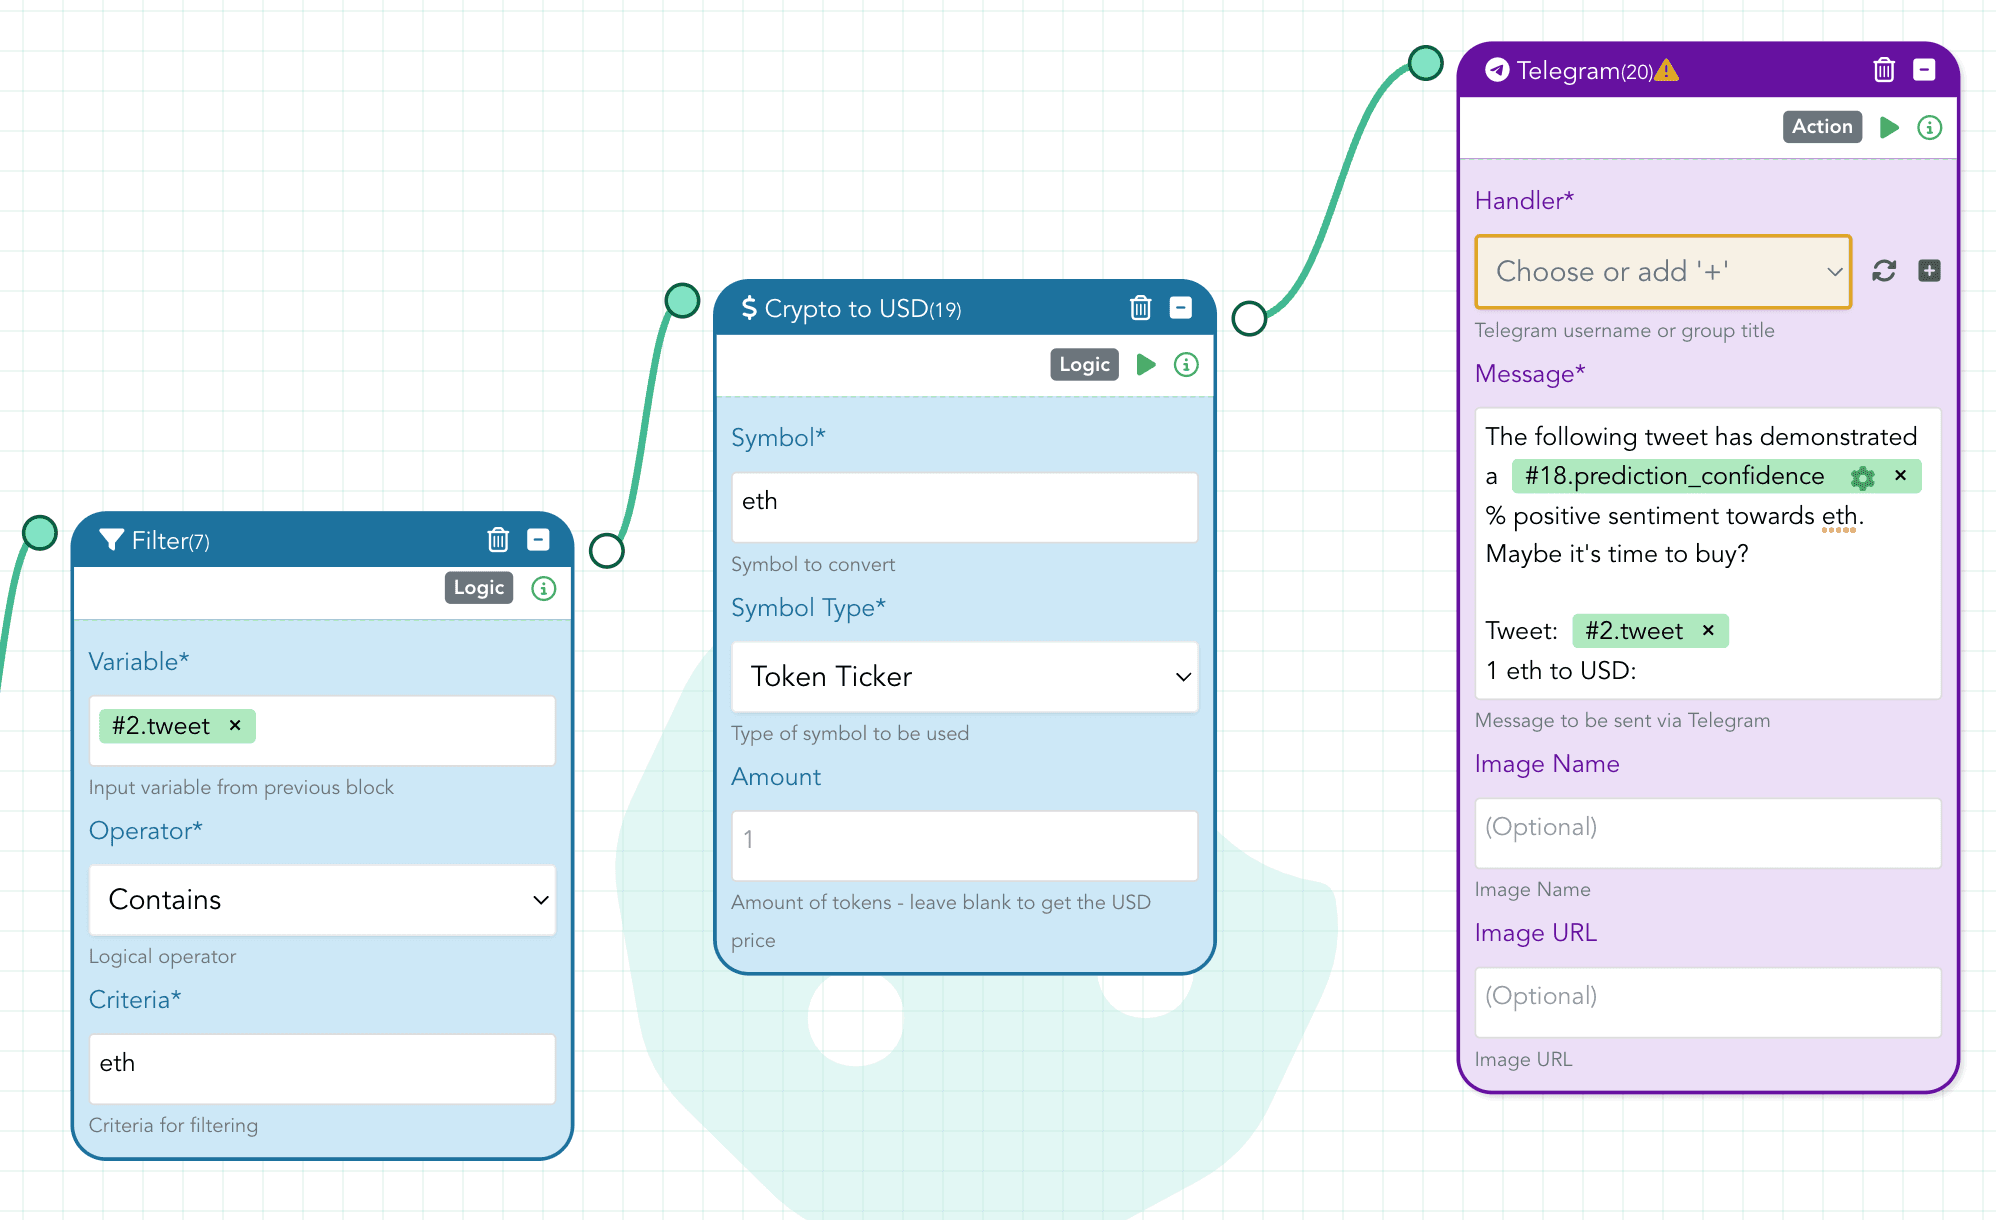The width and height of the screenshot is (1996, 1220).
Task: Click the delete icon on Crypto to USD block
Action: coord(1141,309)
